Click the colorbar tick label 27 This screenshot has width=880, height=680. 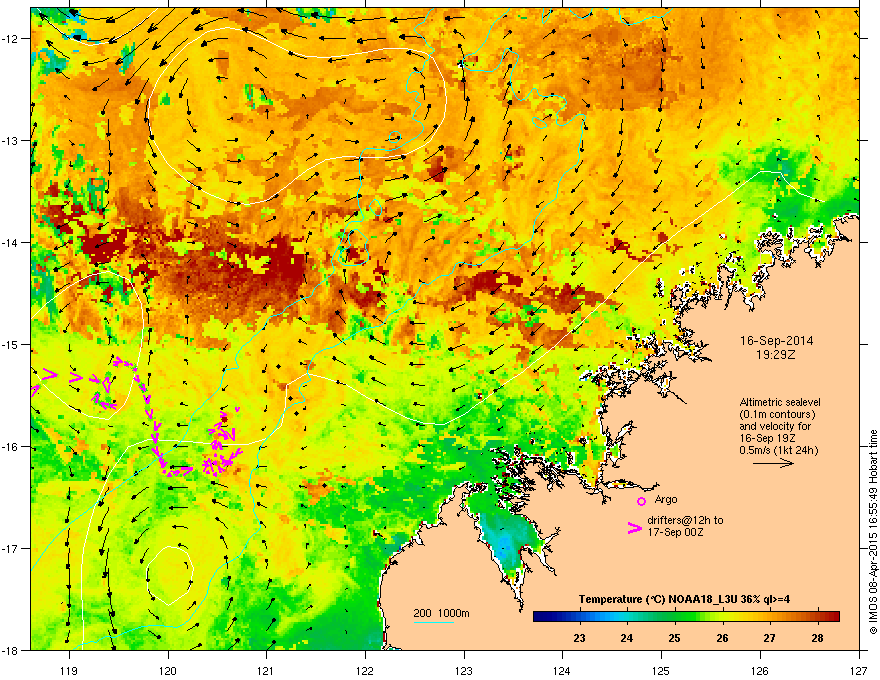point(769,638)
